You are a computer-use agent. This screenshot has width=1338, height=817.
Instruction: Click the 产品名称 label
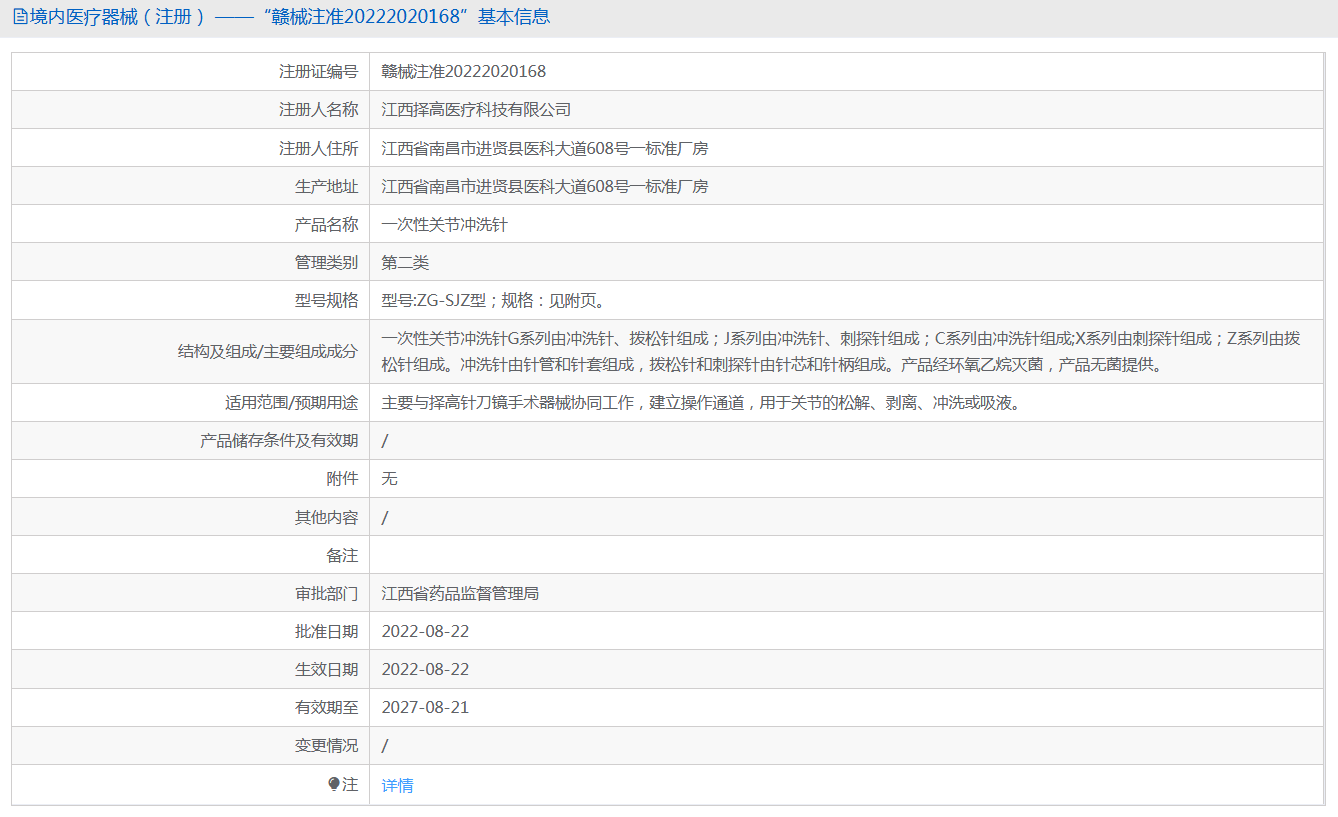pos(326,224)
